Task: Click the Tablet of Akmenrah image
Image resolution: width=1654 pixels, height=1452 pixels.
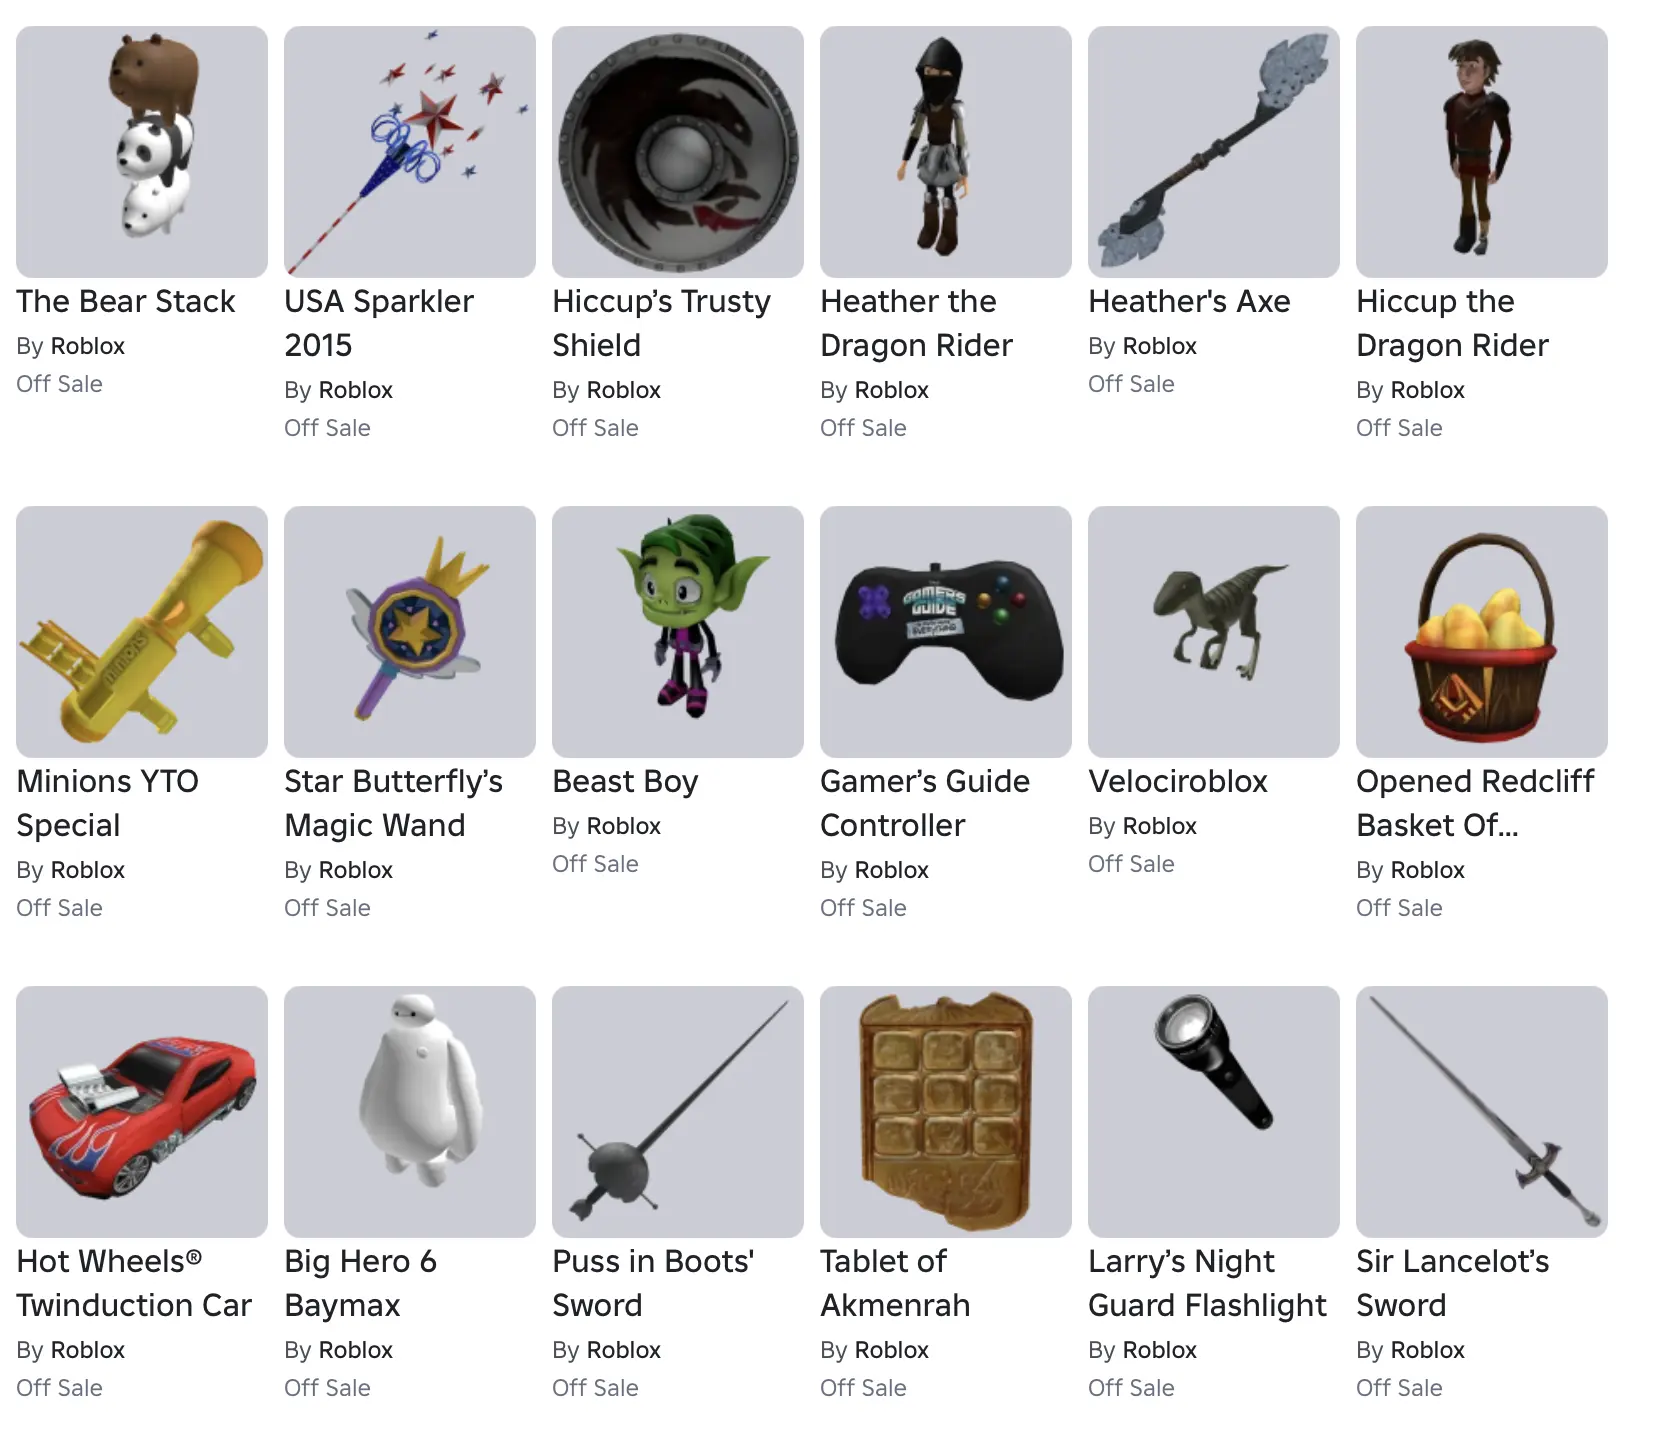Action: (946, 1112)
